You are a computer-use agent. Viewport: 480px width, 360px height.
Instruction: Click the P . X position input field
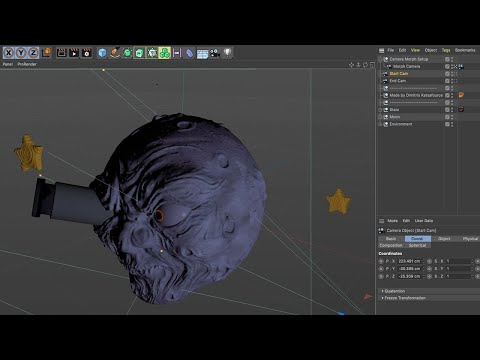pos(409,261)
